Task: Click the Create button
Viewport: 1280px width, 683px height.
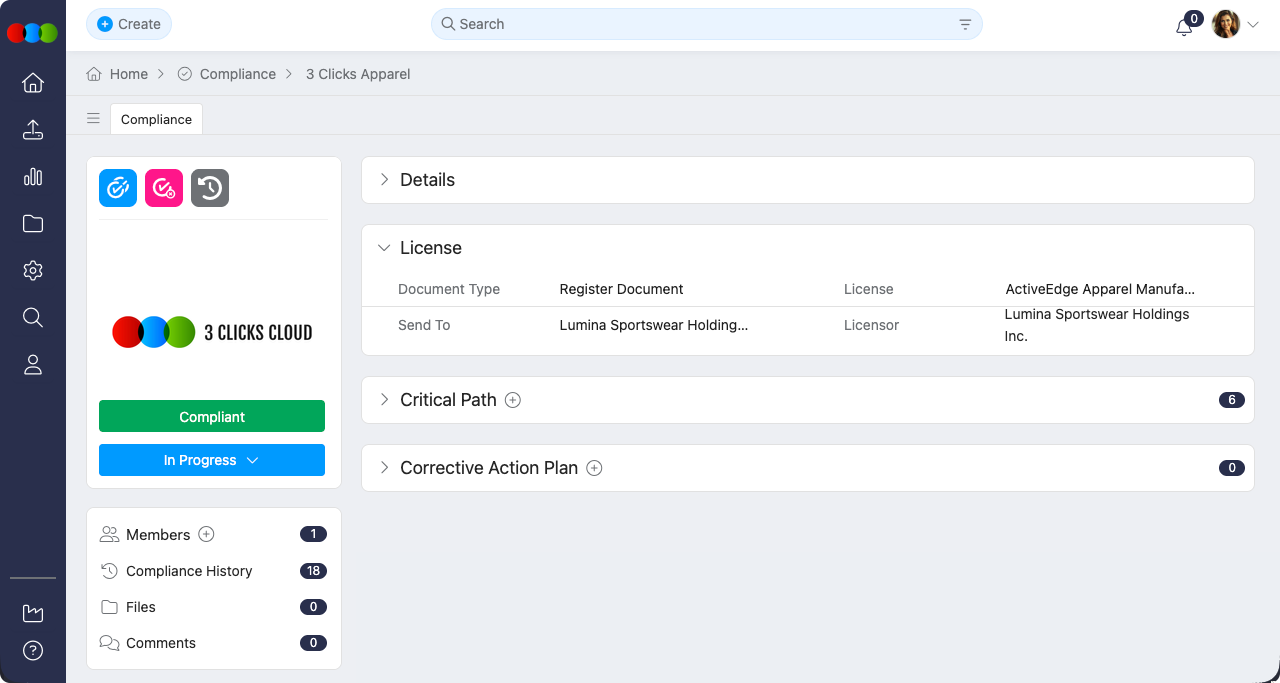Action: pyautogui.click(x=129, y=24)
